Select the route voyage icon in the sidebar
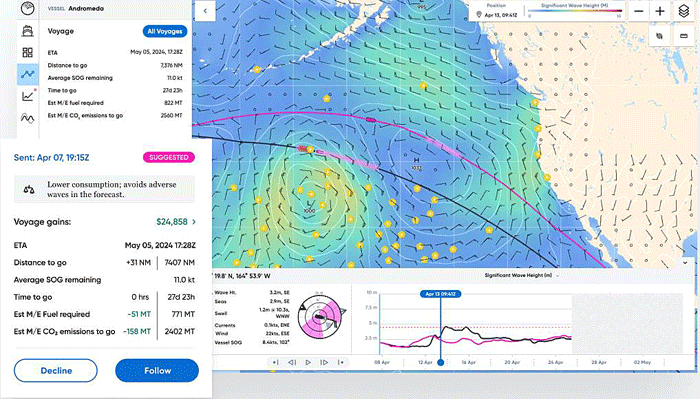This screenshot has width=700, height=399. point(27,74)
